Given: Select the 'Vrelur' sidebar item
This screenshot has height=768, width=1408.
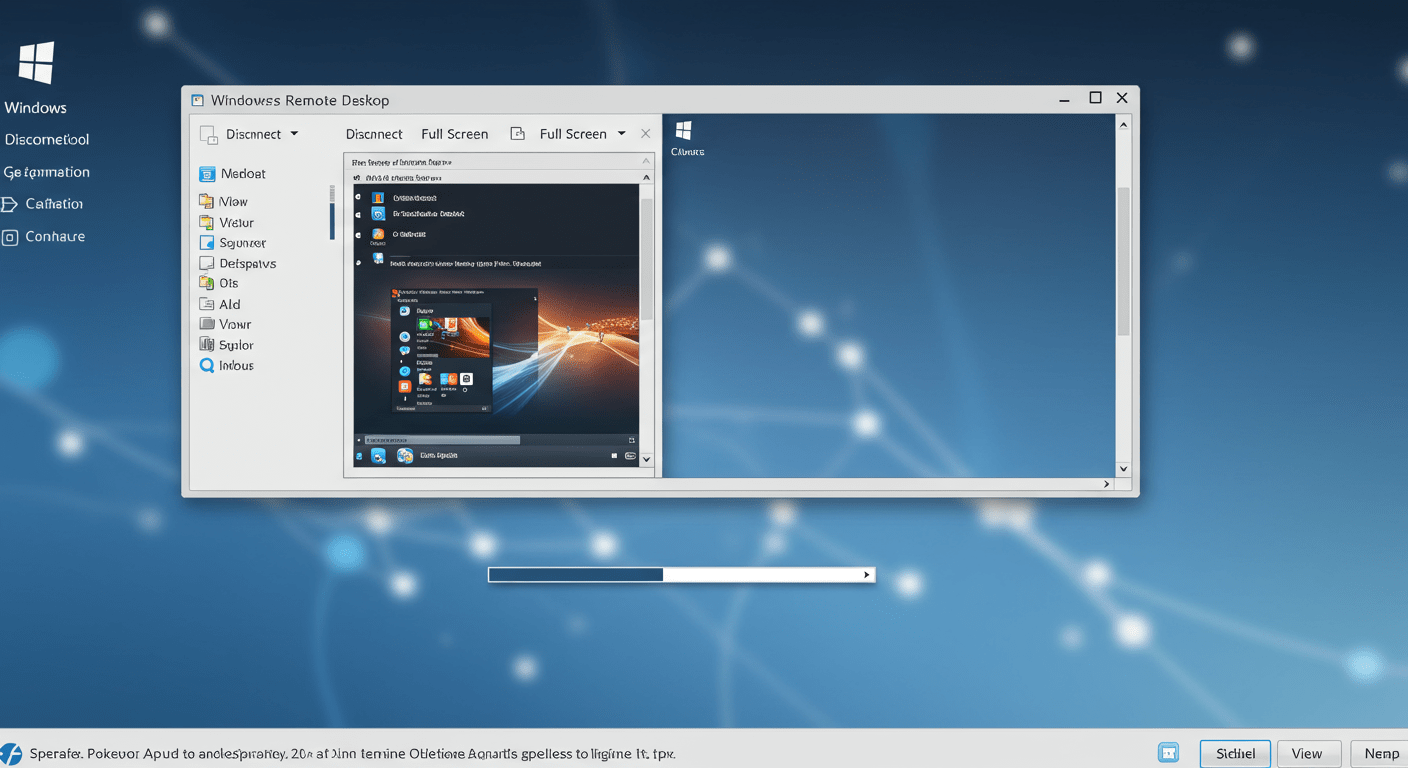Looking at the screenshot, I should pyautogui.click(x=227, y=222).
